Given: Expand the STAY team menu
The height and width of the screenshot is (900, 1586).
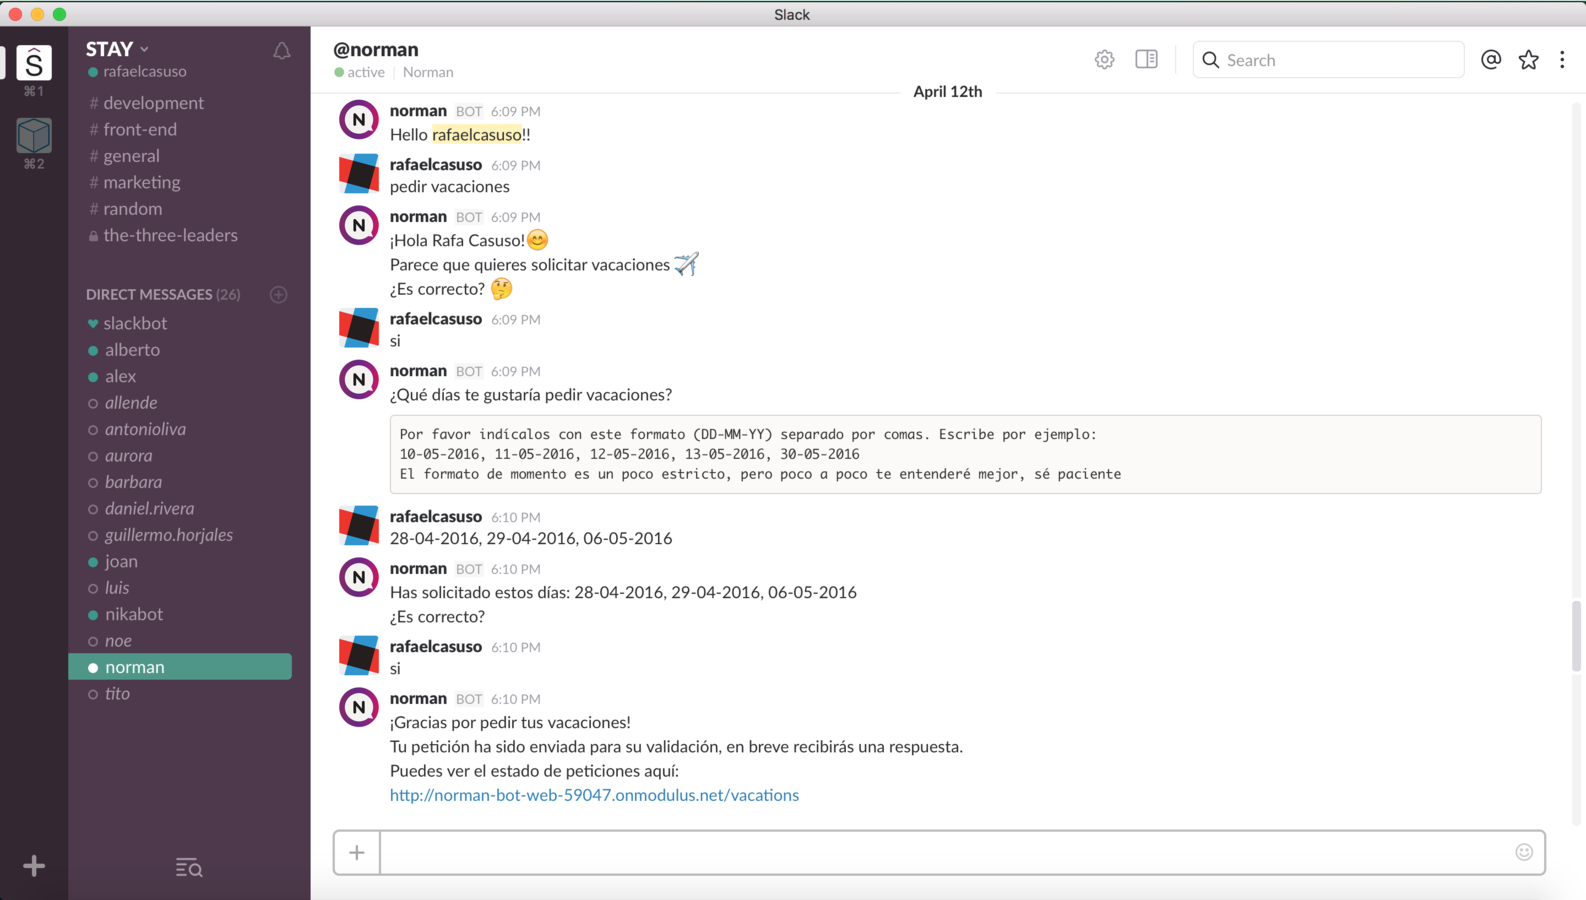Looking at the screenshot, I should click(117, 49).
